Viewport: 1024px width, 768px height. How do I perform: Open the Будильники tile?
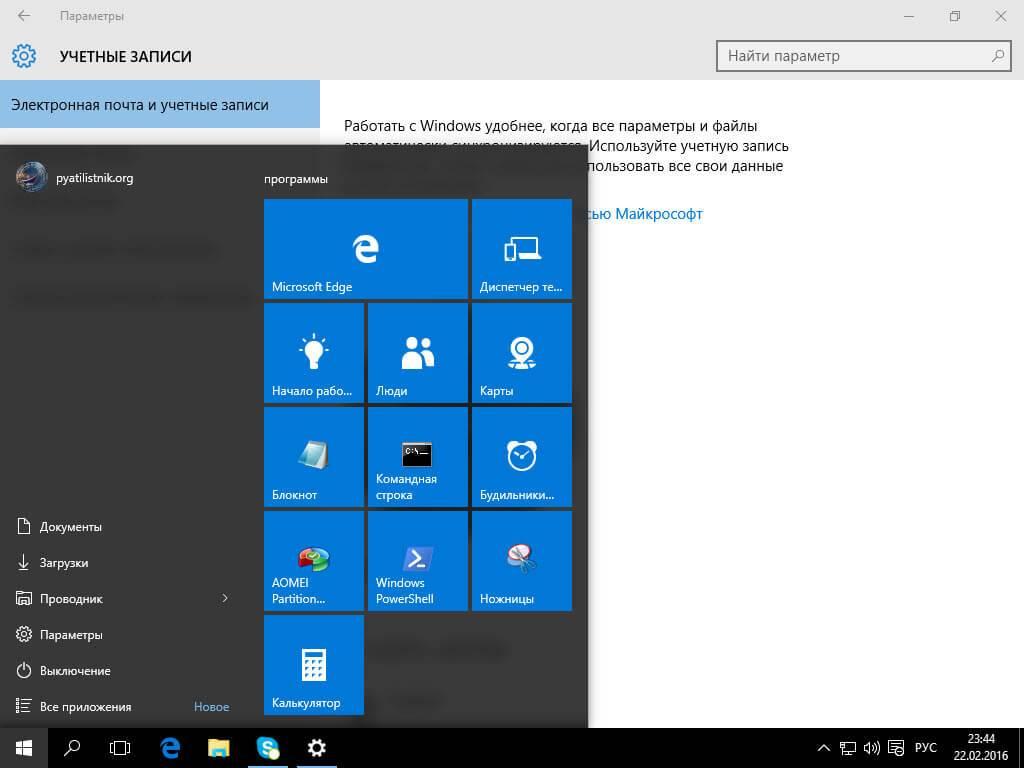click(522, 456)
